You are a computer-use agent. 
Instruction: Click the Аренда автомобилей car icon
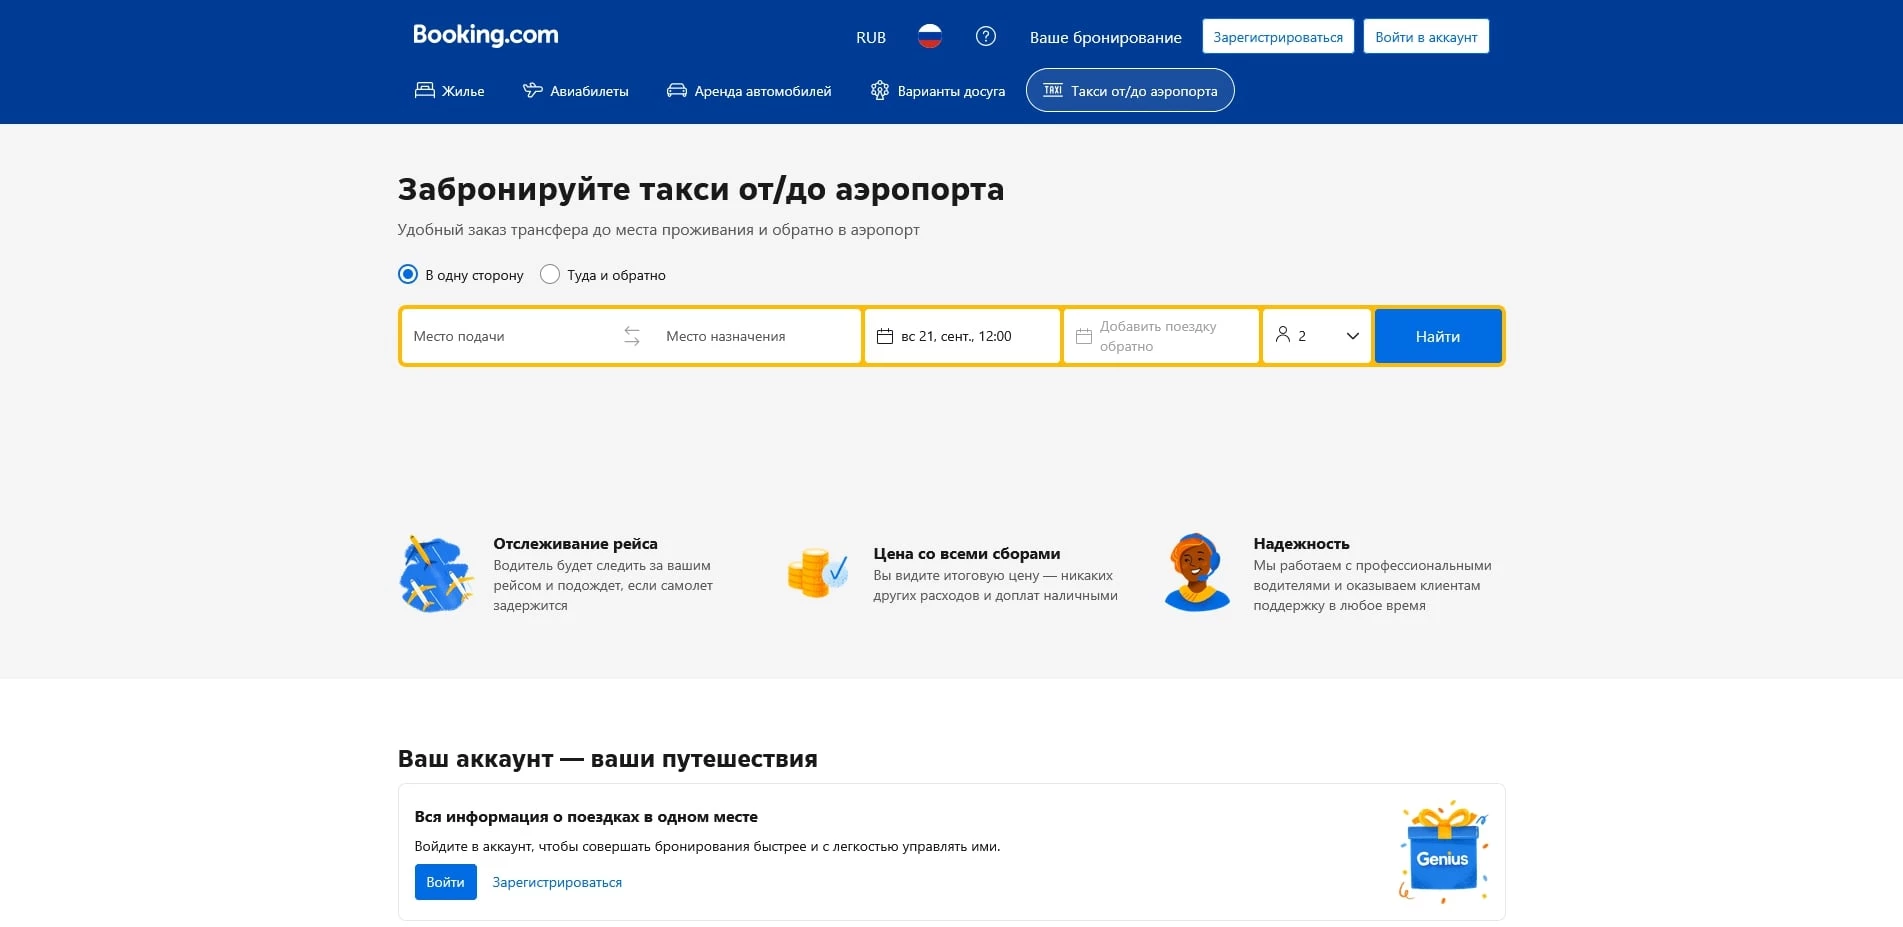tap(676, 90)
